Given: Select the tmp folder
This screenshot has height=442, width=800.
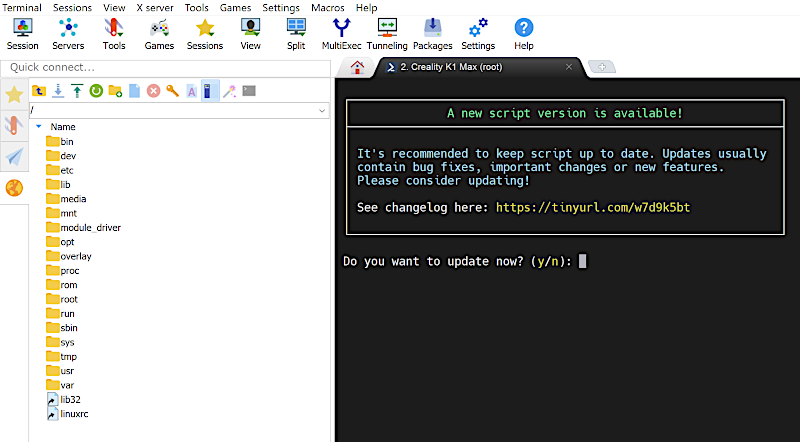Looking at the screenshot, I should click(61, 356).
